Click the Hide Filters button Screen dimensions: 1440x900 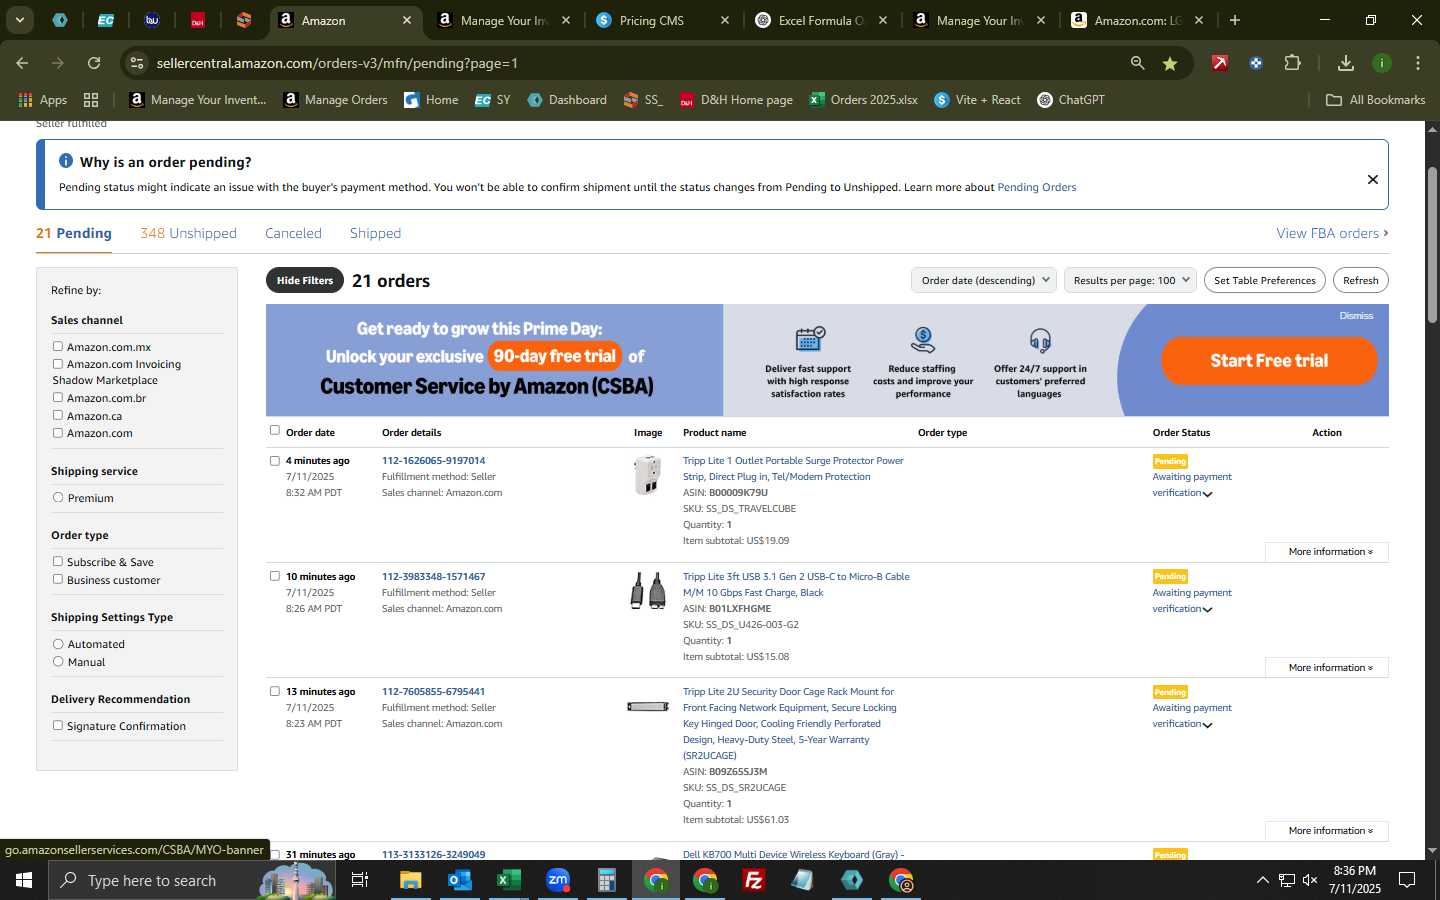point(305,280)
